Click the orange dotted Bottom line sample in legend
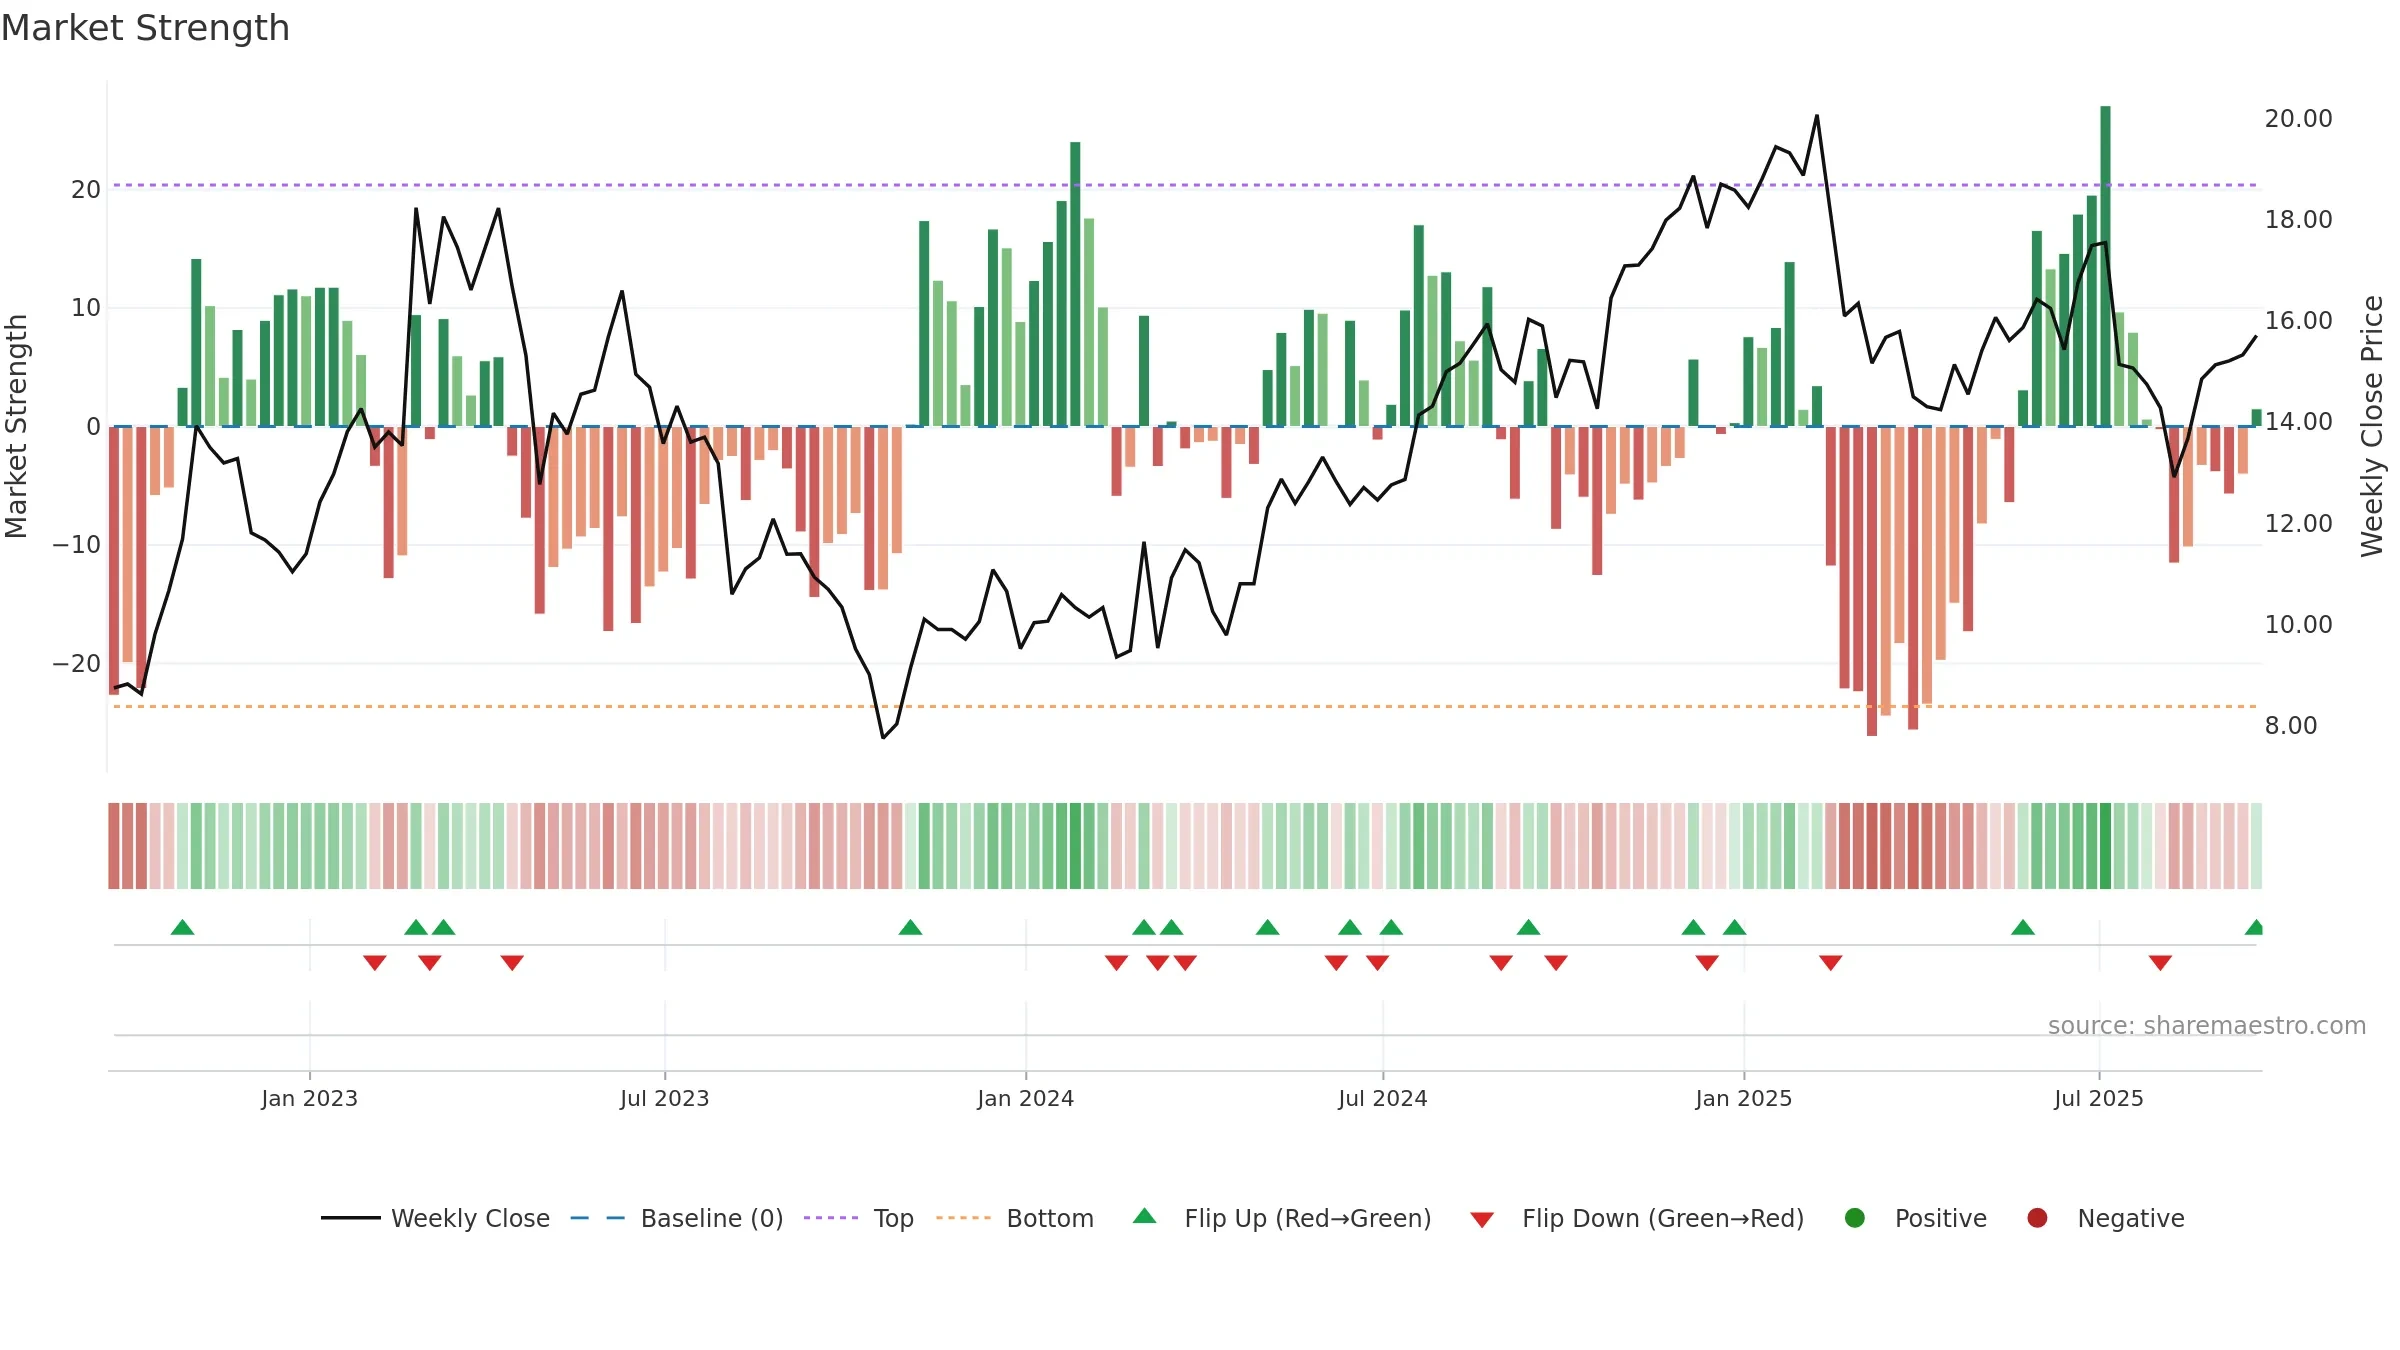The image size is (2400, 1350). tap(964, 1218)
